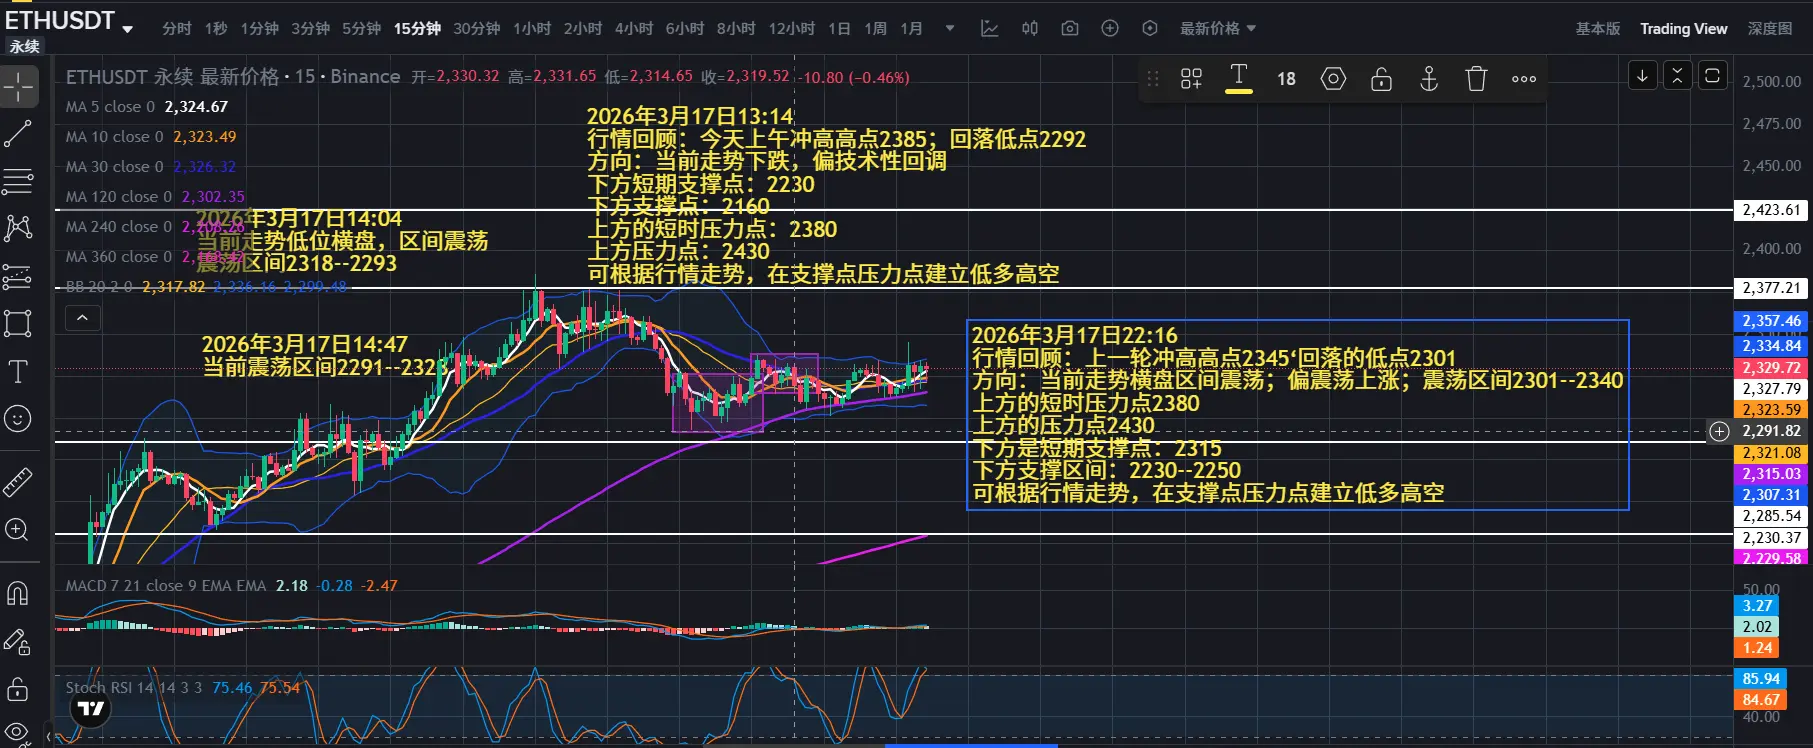Open more options ellipsis in floating toolbar
This screenshot has height=748, width=1813.
tap(1524, 79)
